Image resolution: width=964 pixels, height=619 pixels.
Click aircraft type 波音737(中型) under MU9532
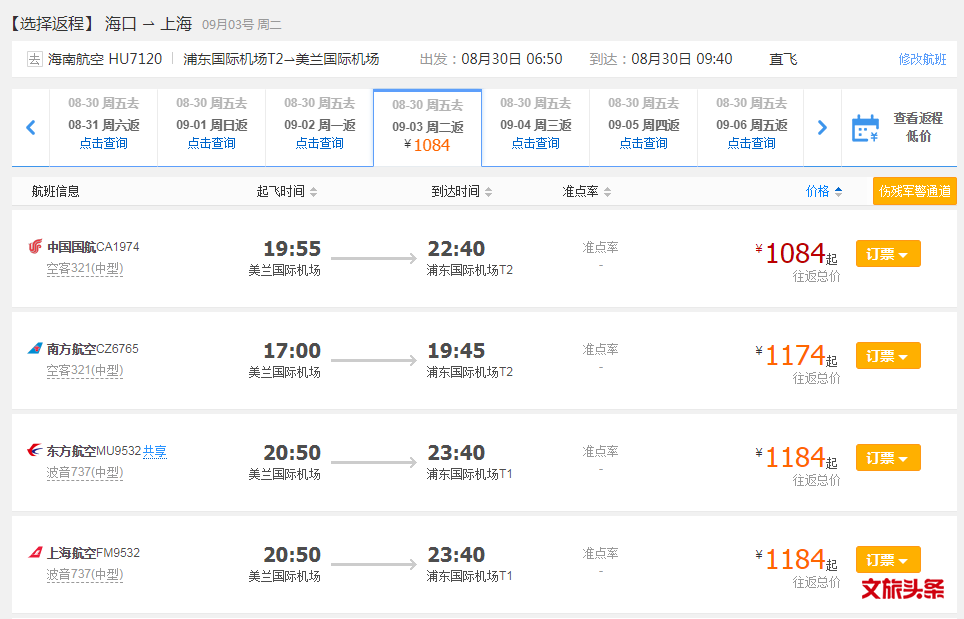(x=85, y=473)
